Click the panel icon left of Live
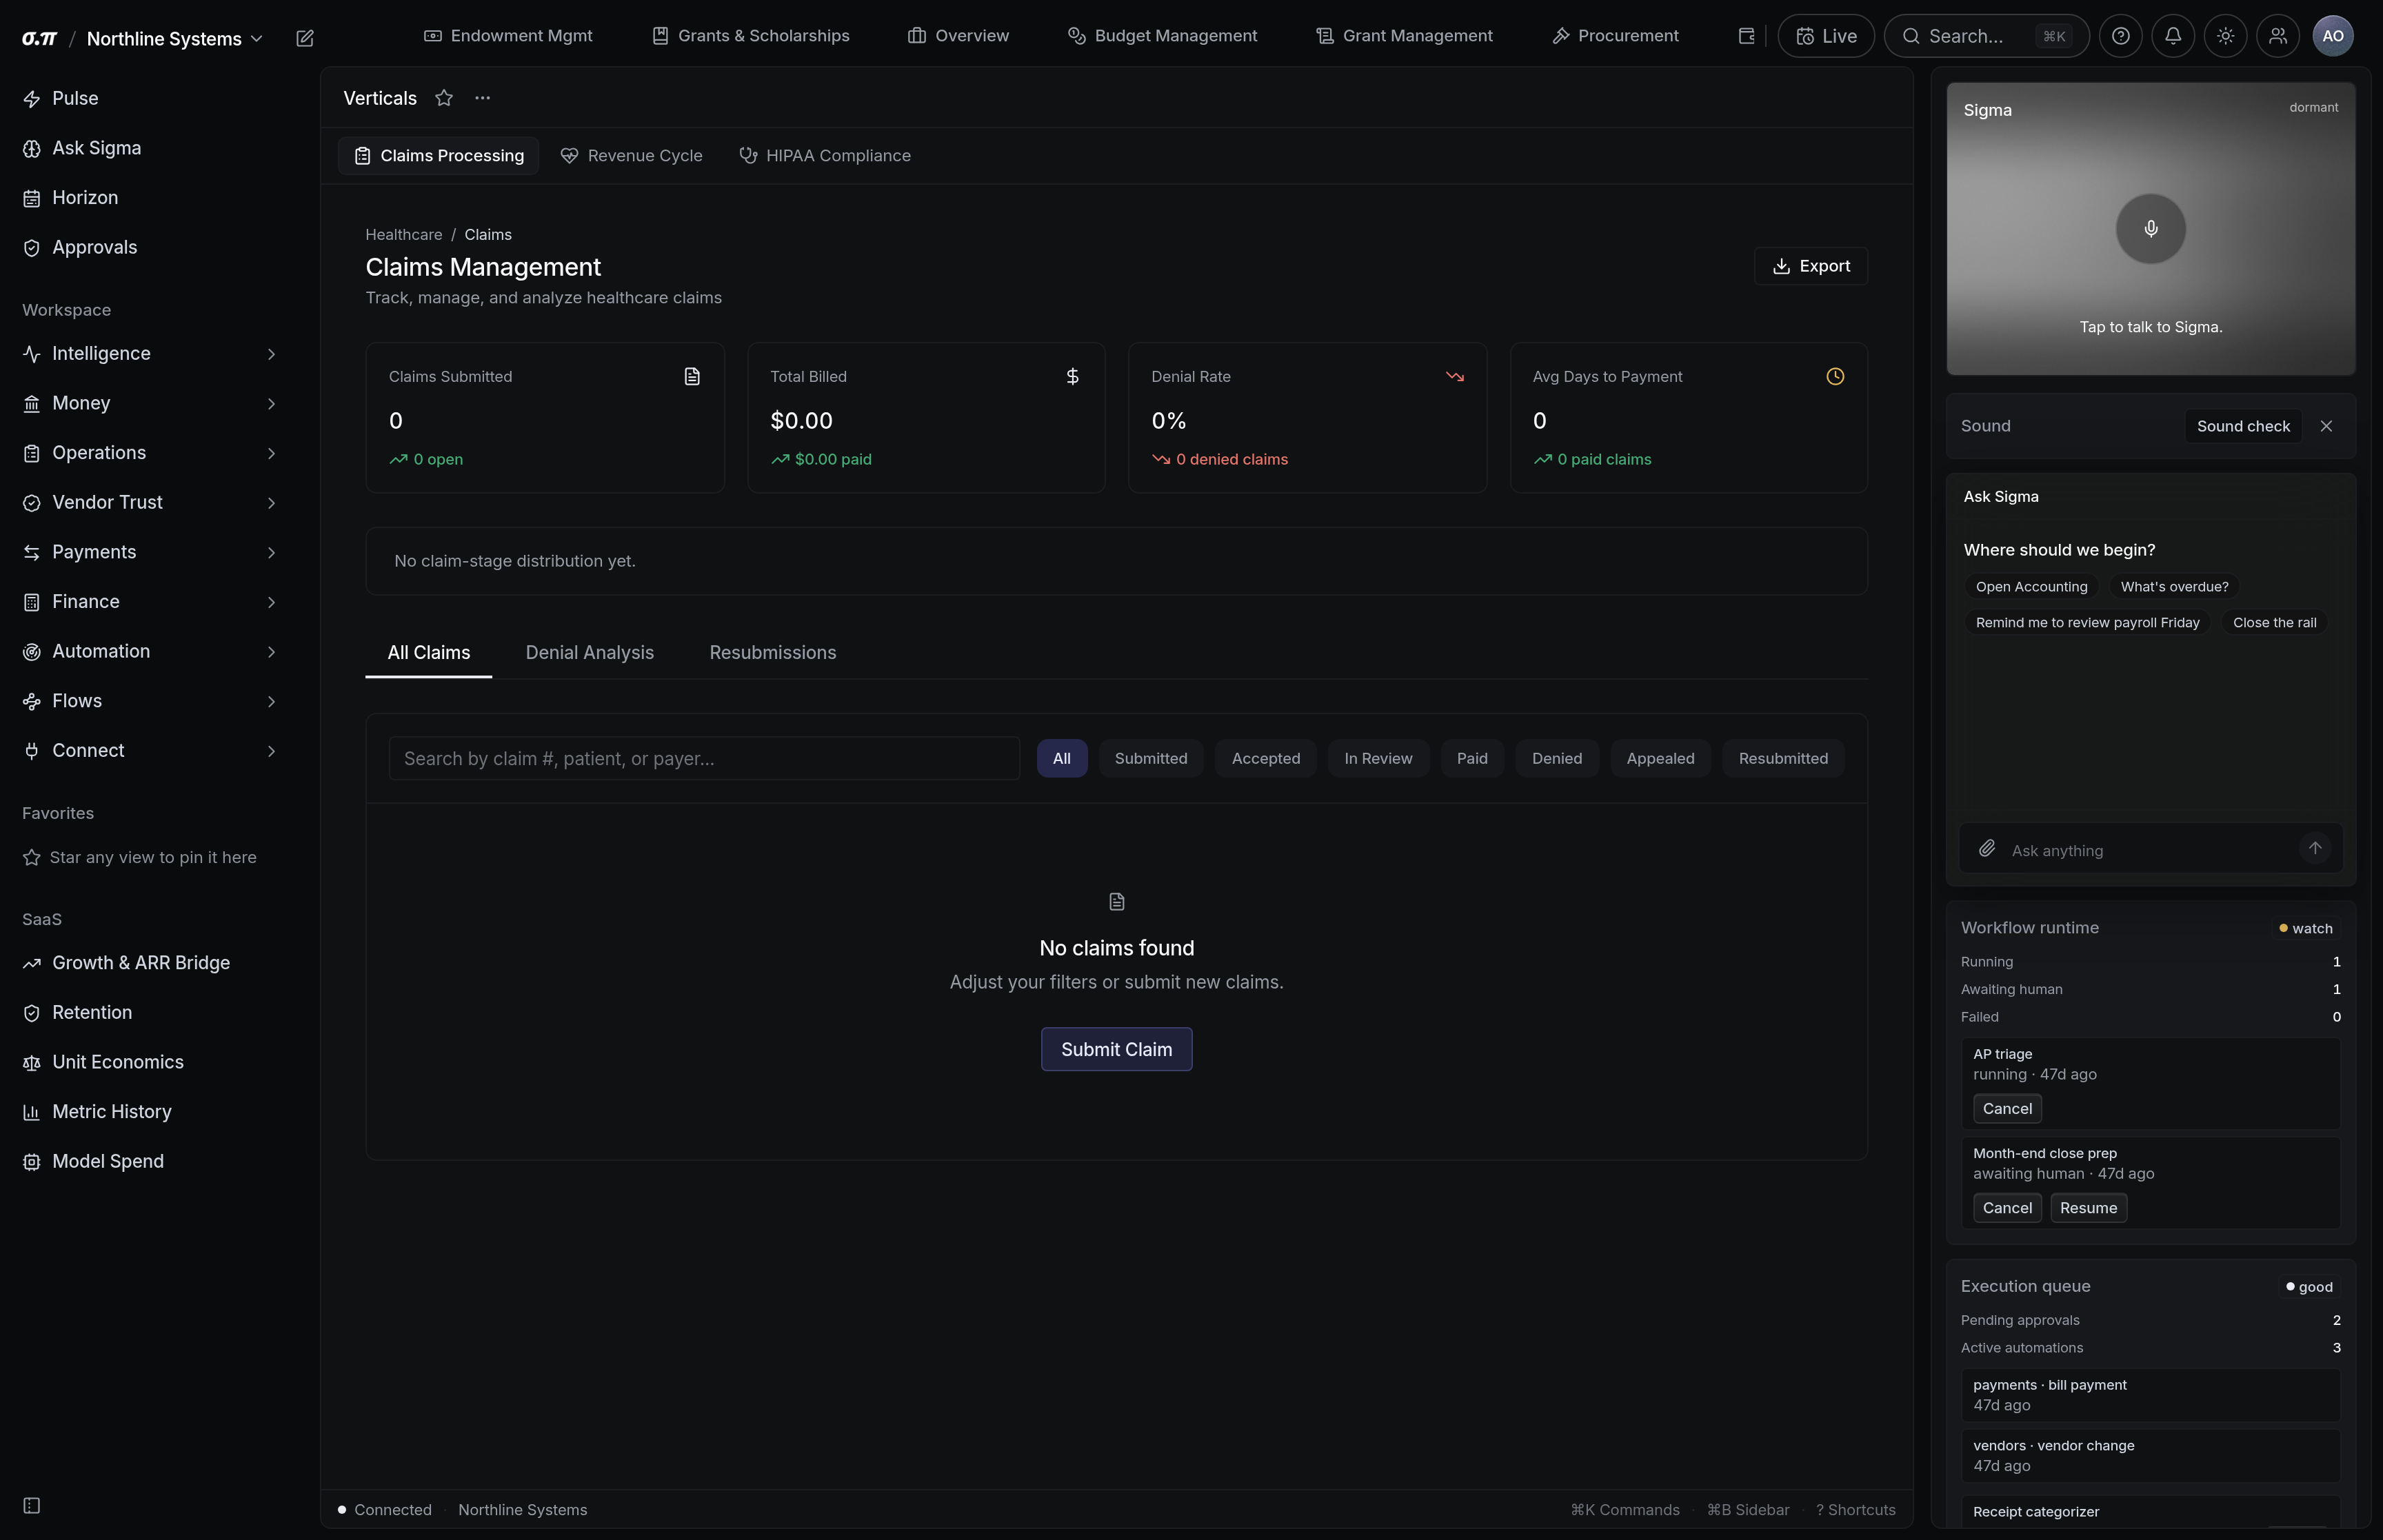 click(1746, 36)
